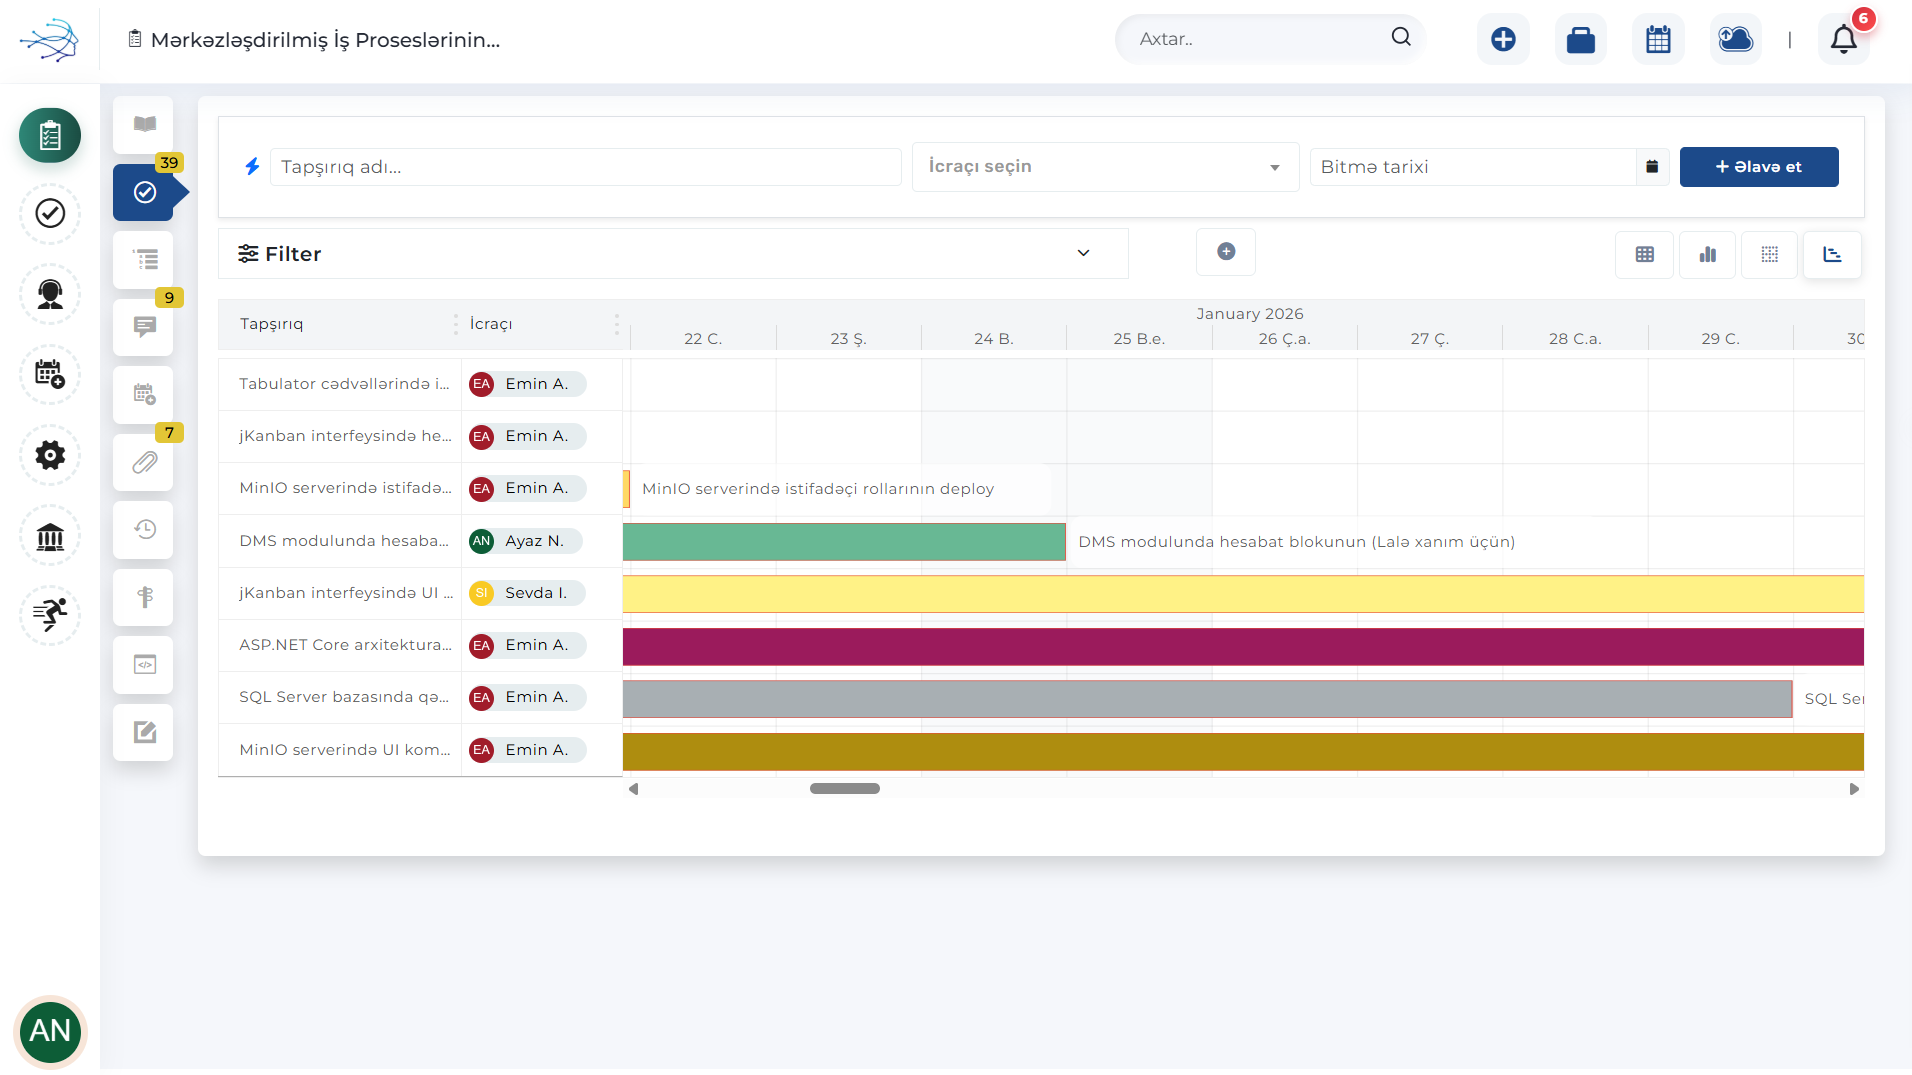1912x1075 pixels.
Task: Open the settings gear in left sidebar
Action: [x=50, y=455]
